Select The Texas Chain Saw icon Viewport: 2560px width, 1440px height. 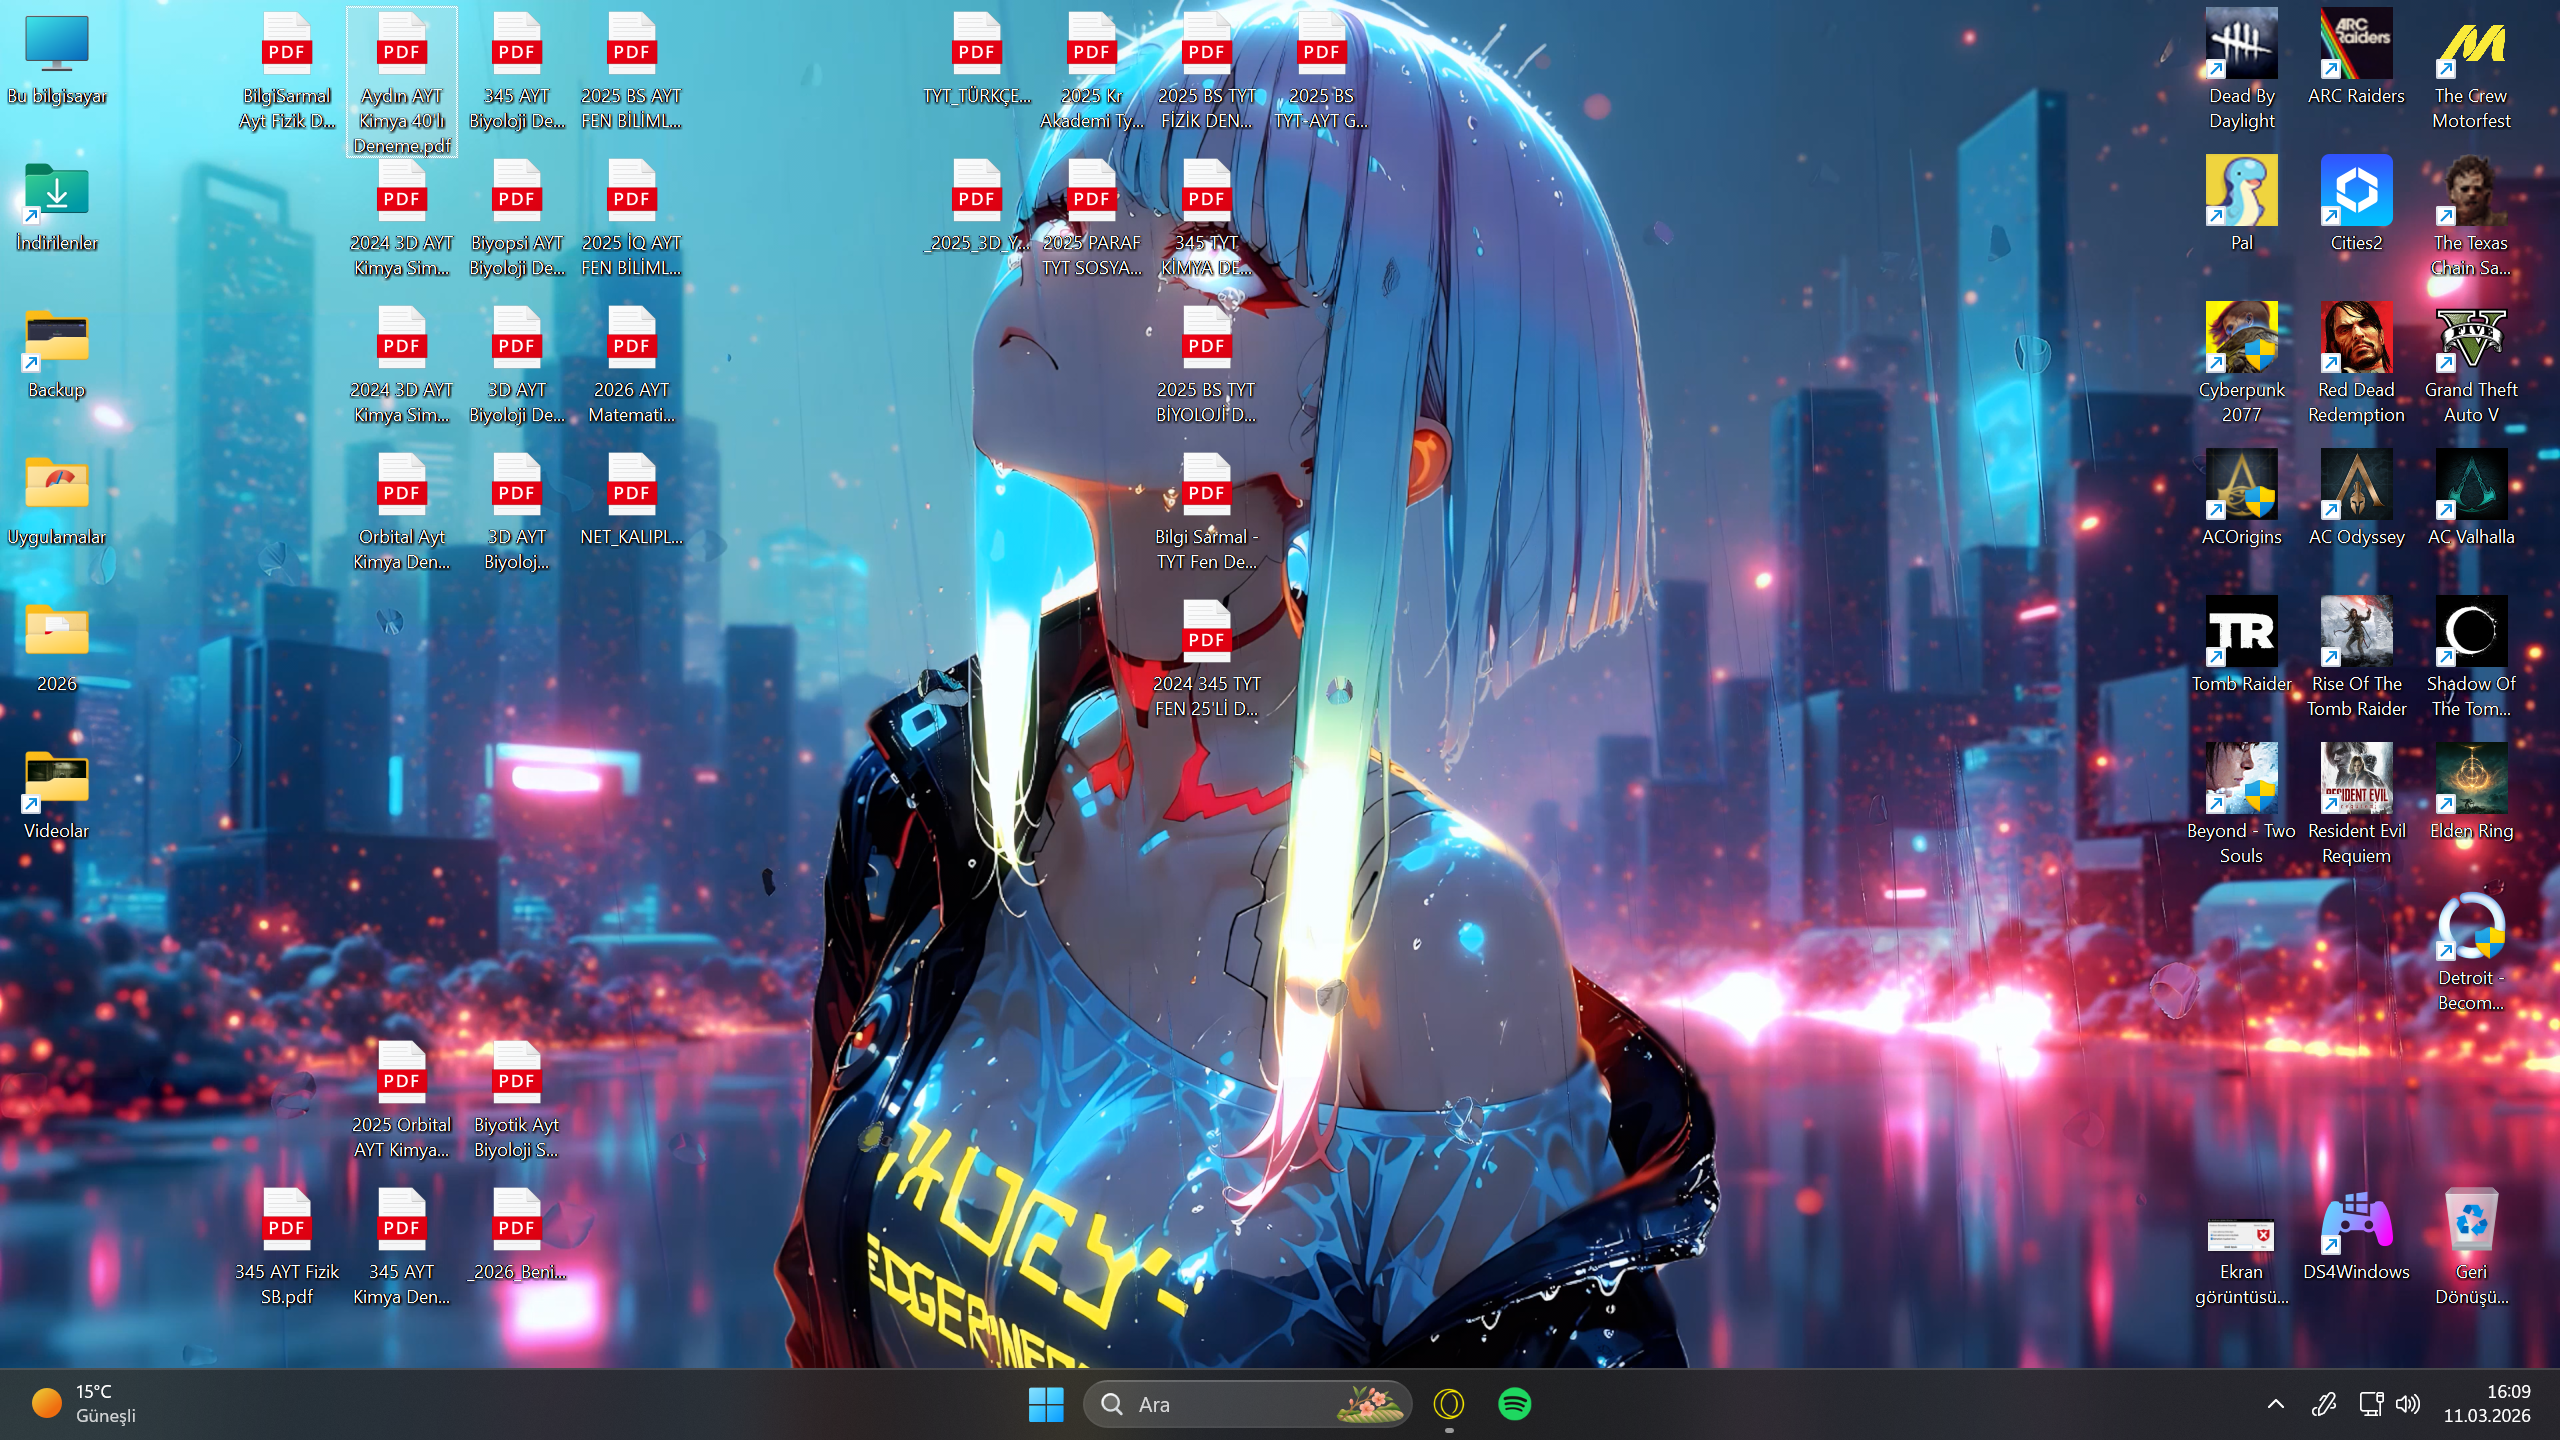click(x=2471, y=217)
